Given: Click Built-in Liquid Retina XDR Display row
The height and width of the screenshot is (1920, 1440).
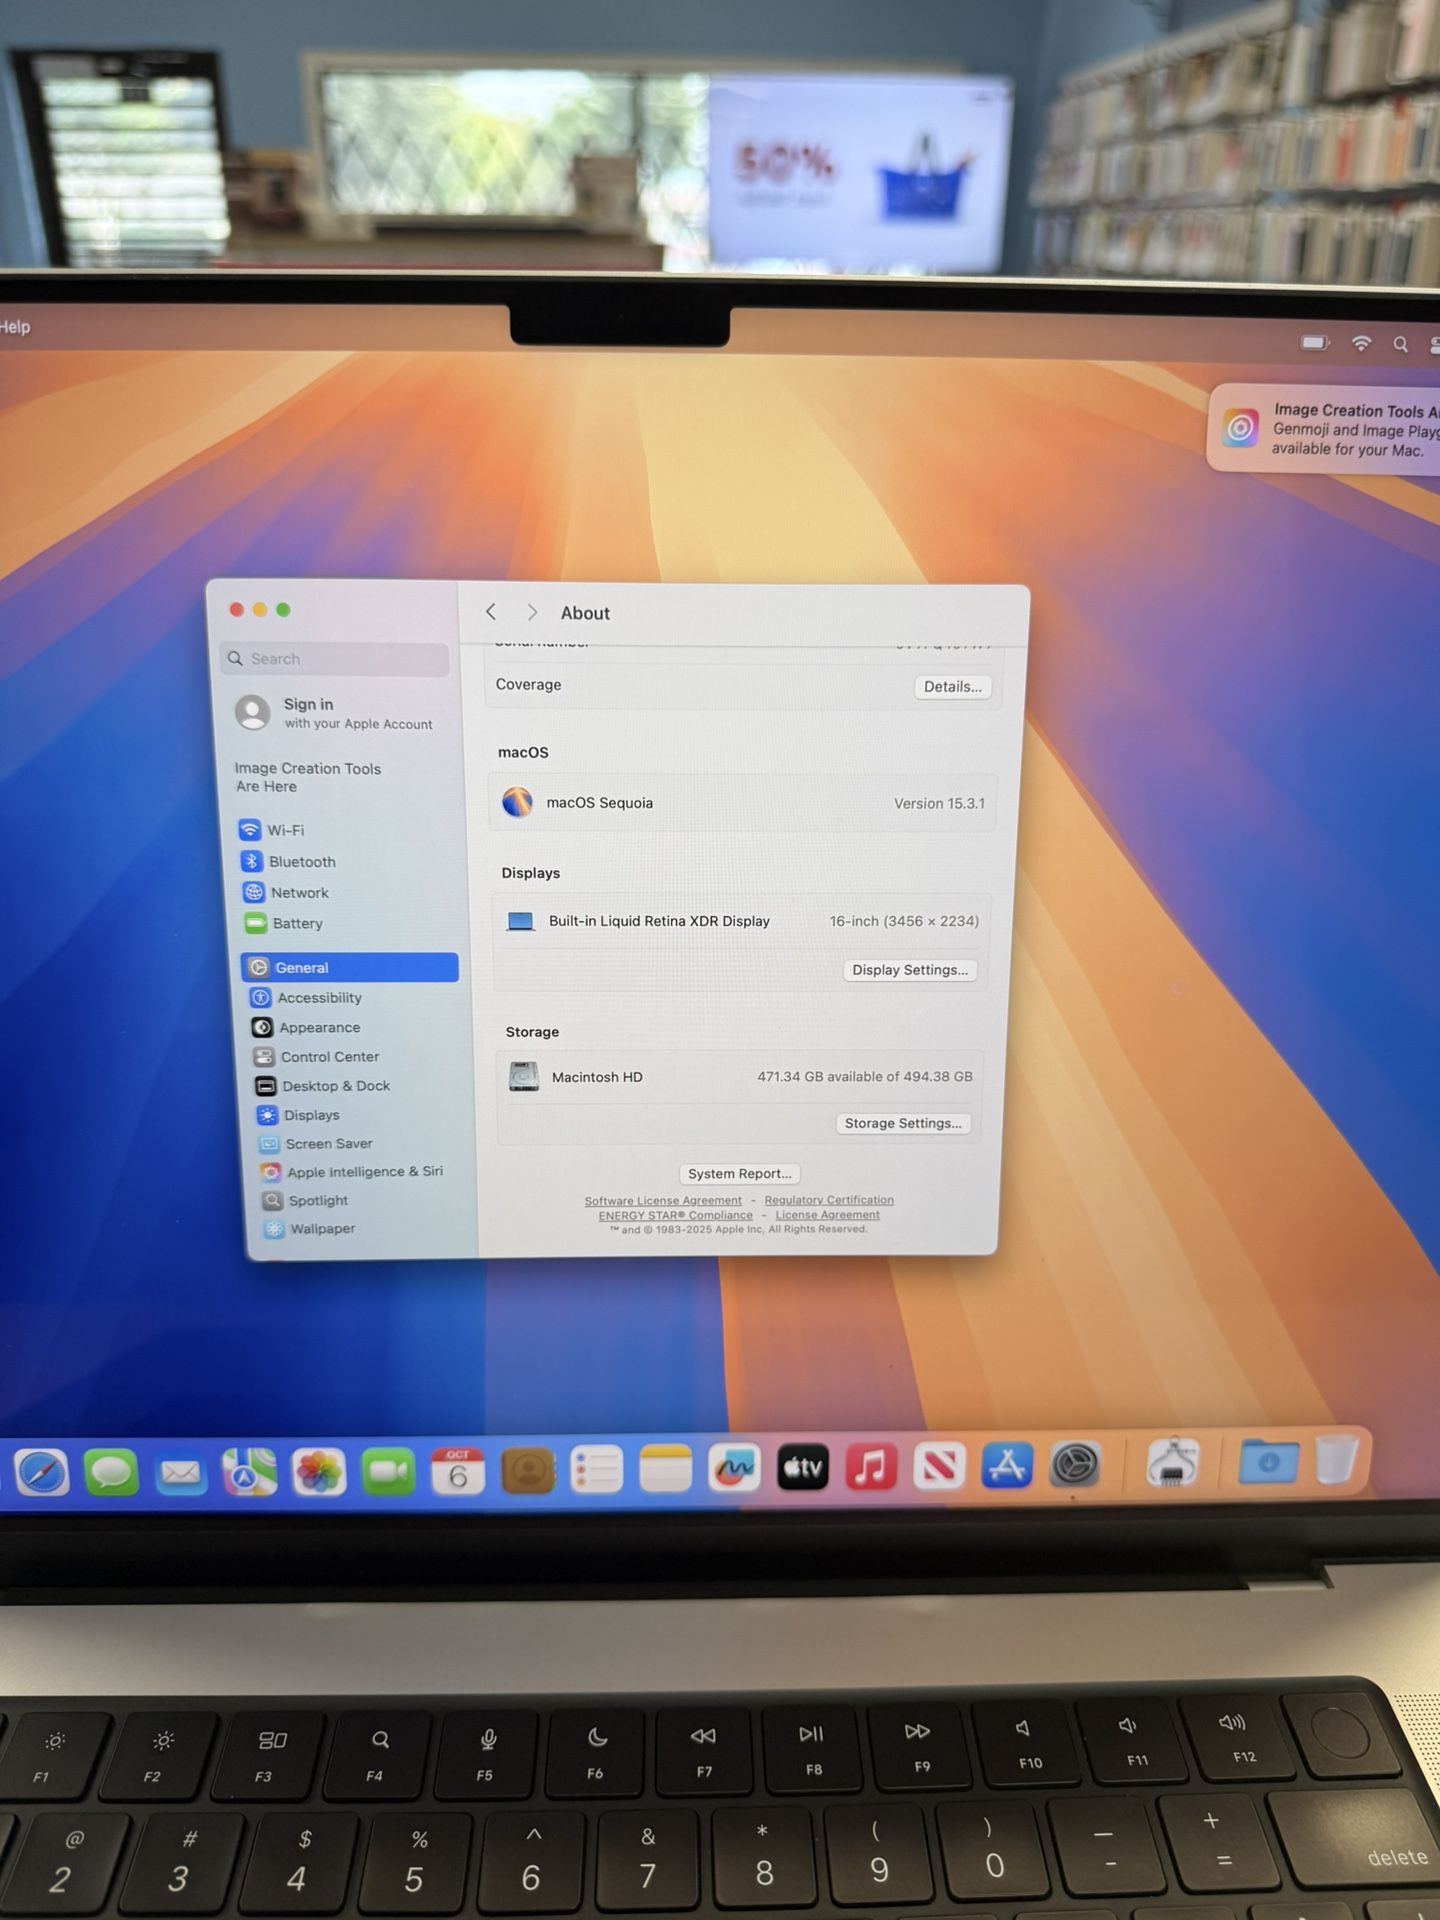Looking at the screenshot, I should [742, 921].
